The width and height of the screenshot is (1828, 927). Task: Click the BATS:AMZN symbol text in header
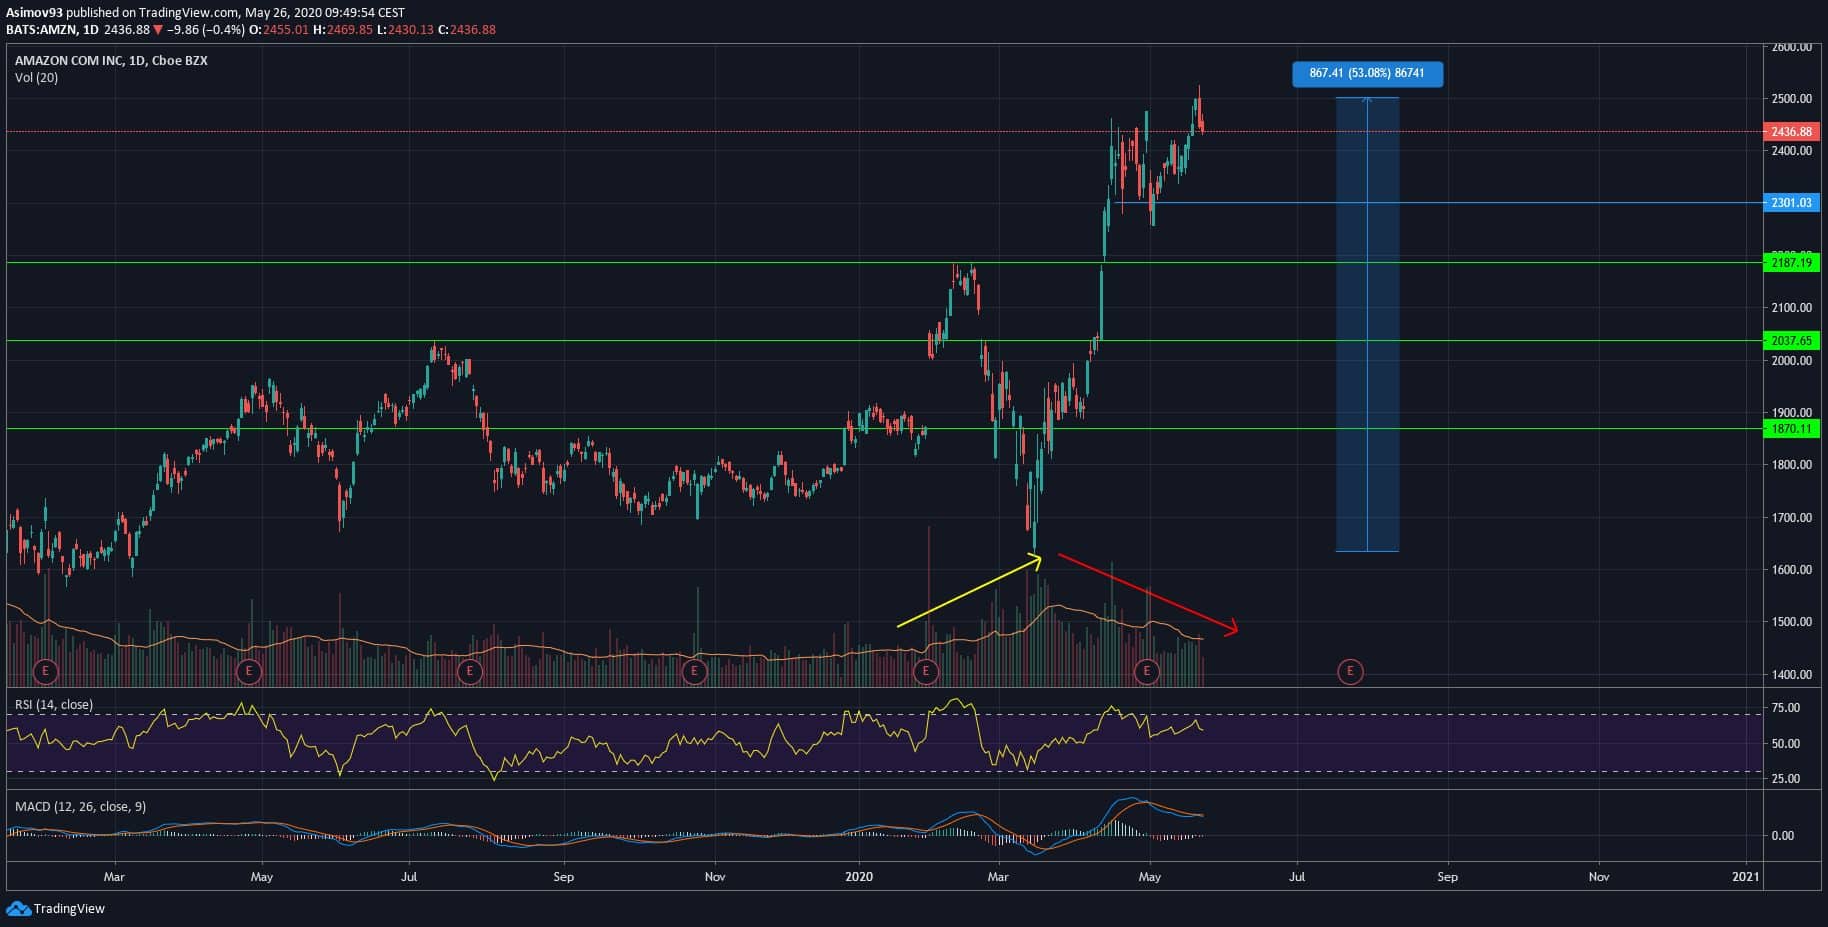click(x=41, y=29)
